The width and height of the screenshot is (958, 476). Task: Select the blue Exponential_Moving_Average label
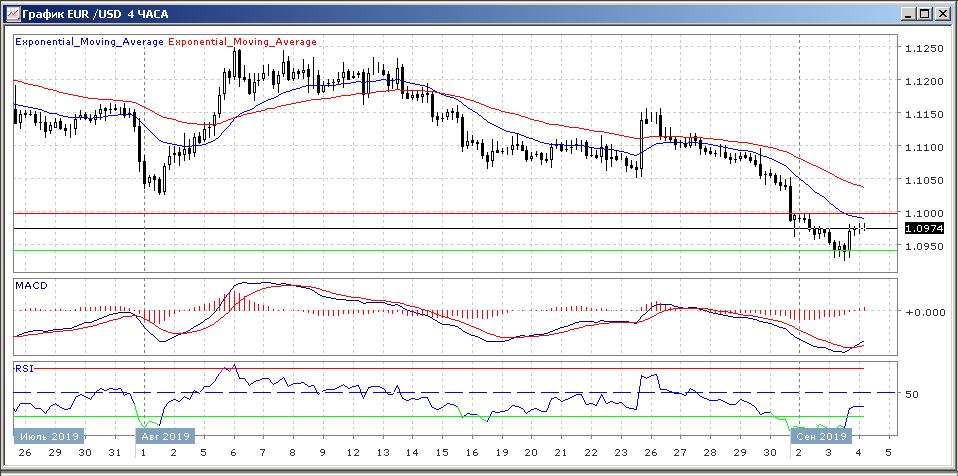89,42
